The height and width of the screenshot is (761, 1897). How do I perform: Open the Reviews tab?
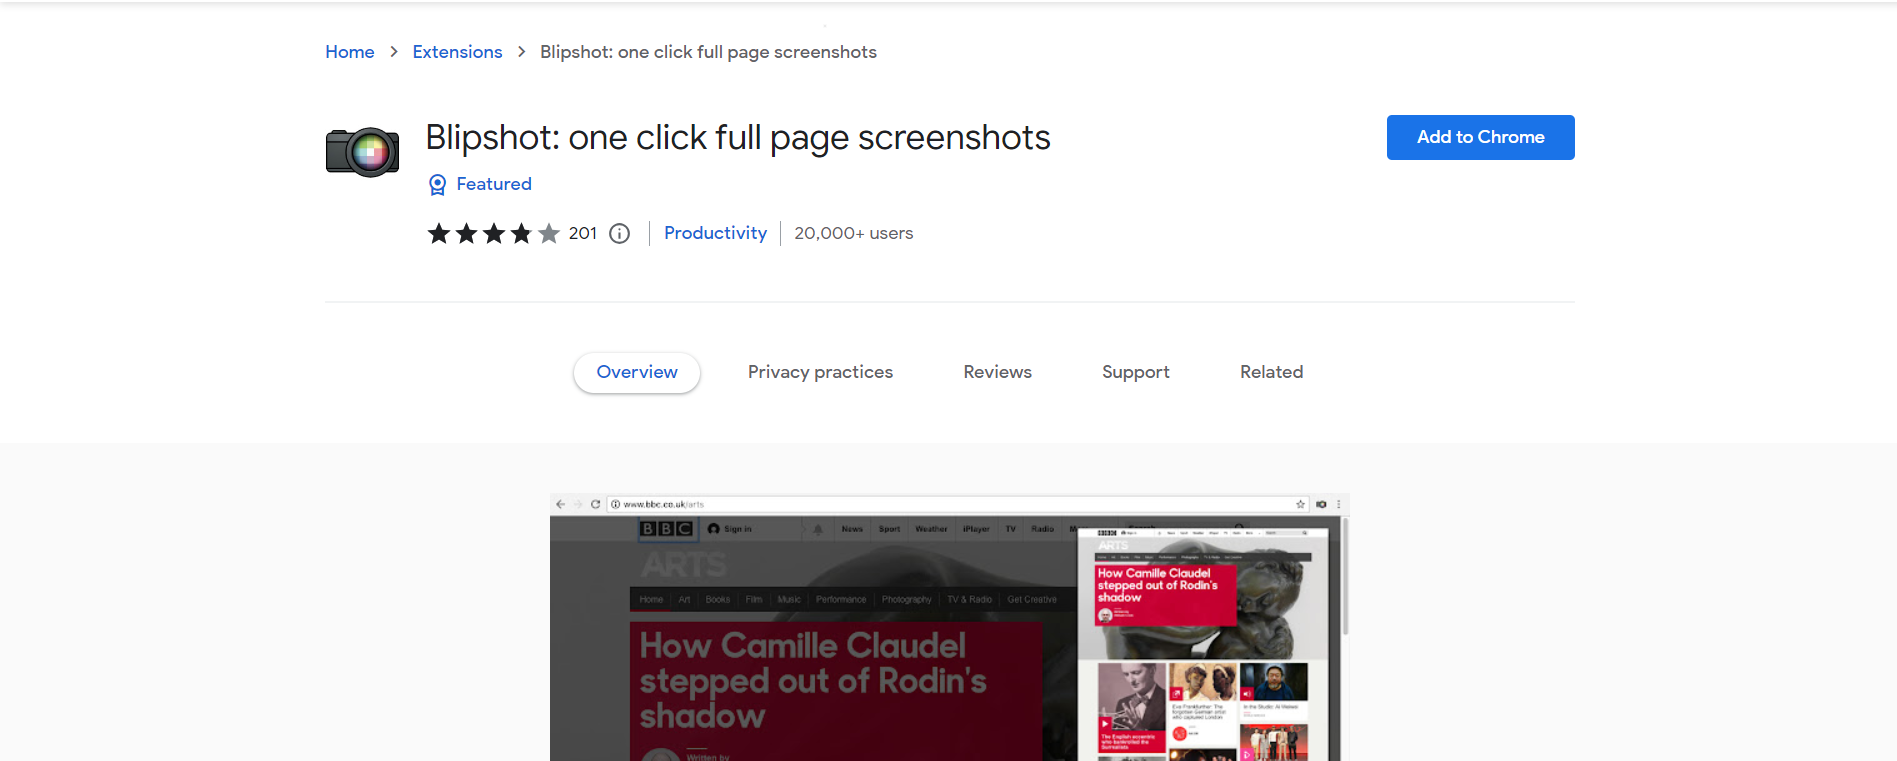click(x=997, y=372)
